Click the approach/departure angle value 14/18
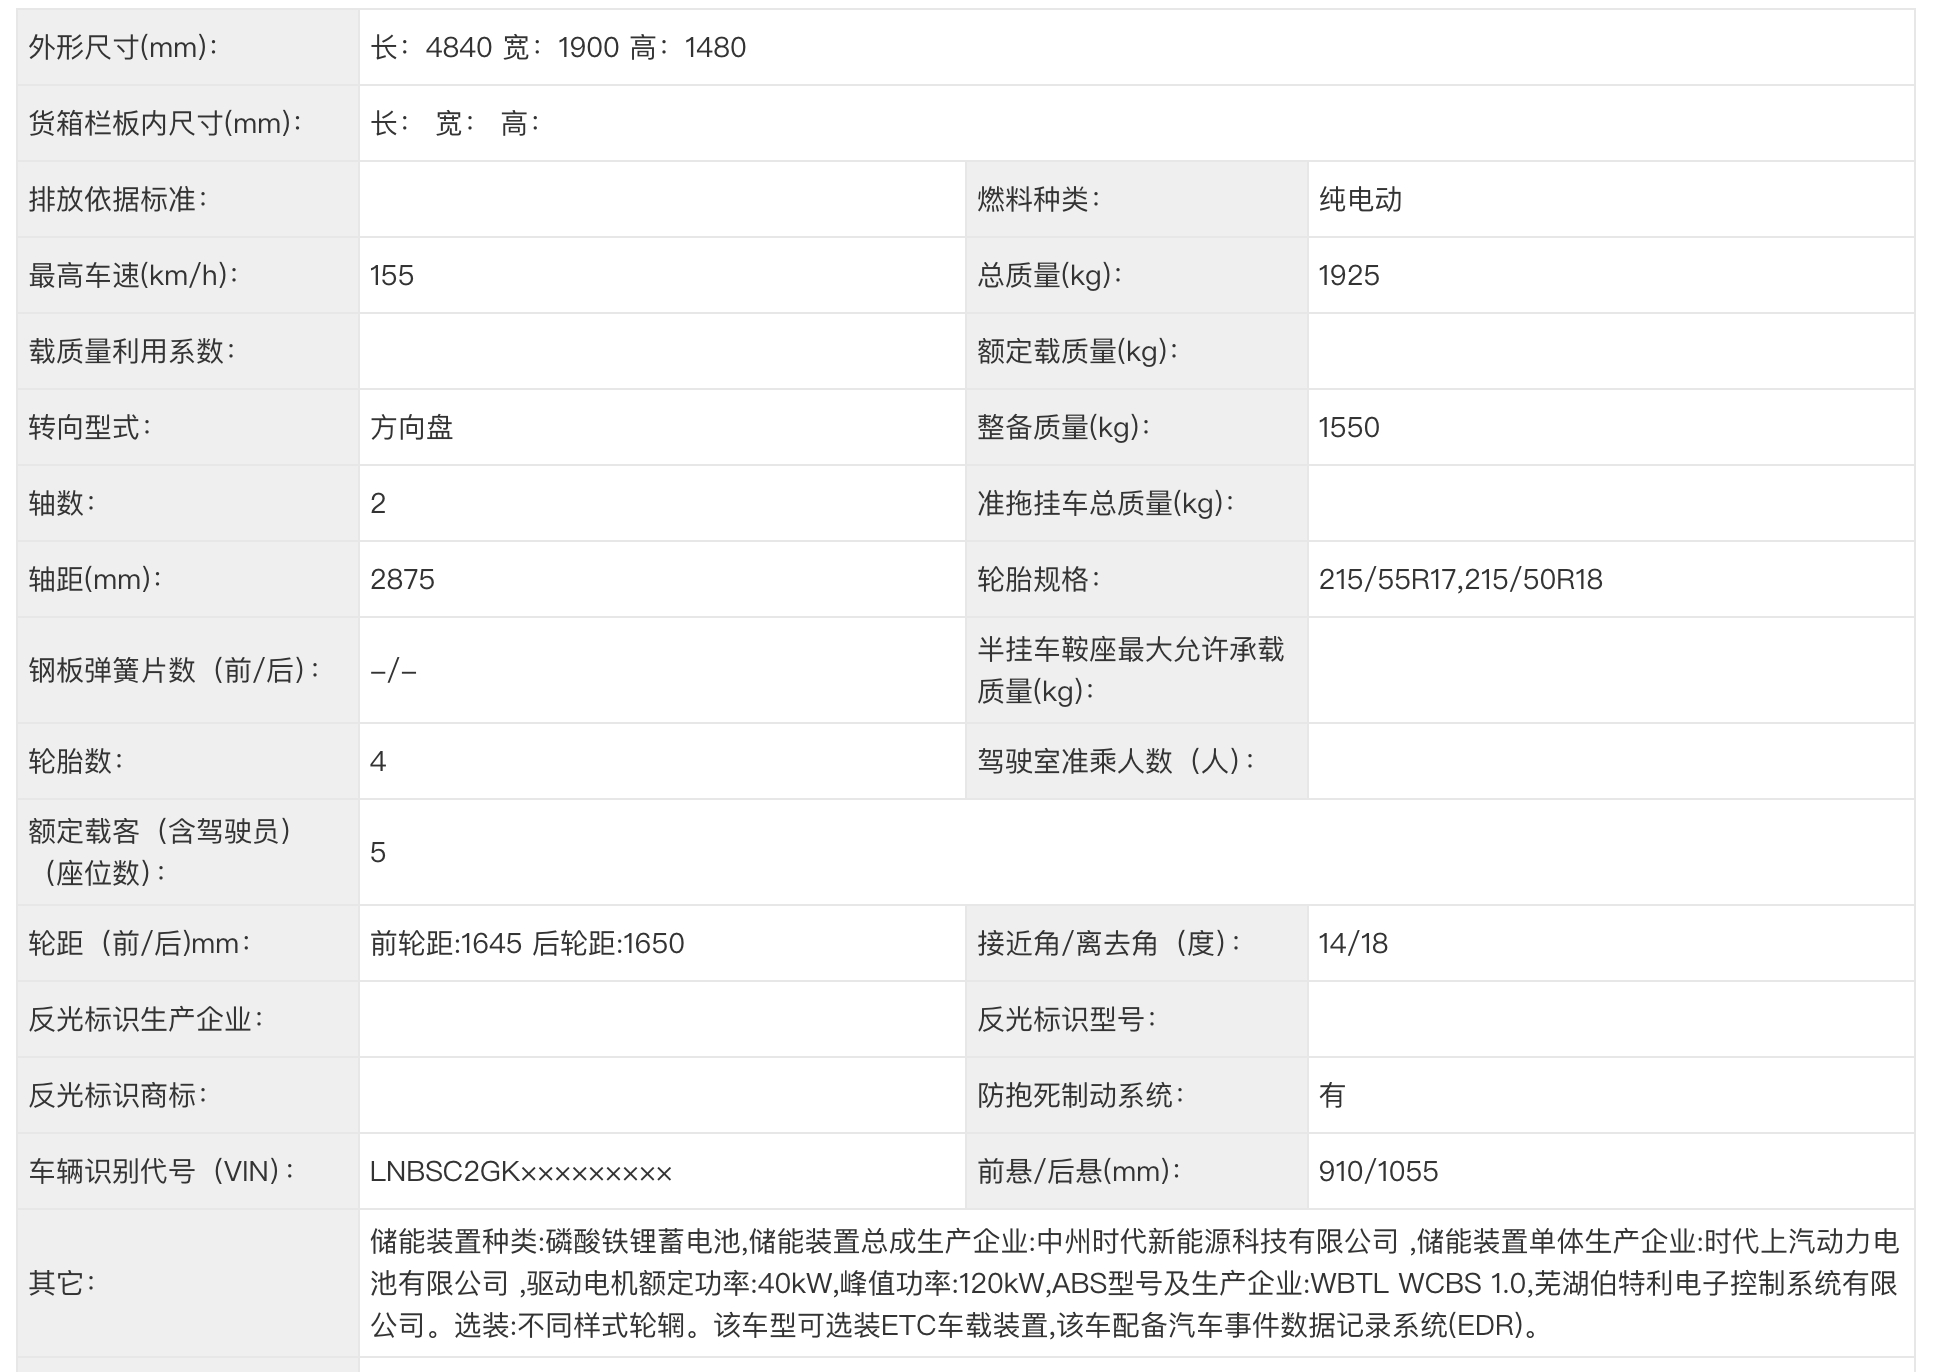The height and width of the screenshot is (1372, 1948). tap(1353, 943)
